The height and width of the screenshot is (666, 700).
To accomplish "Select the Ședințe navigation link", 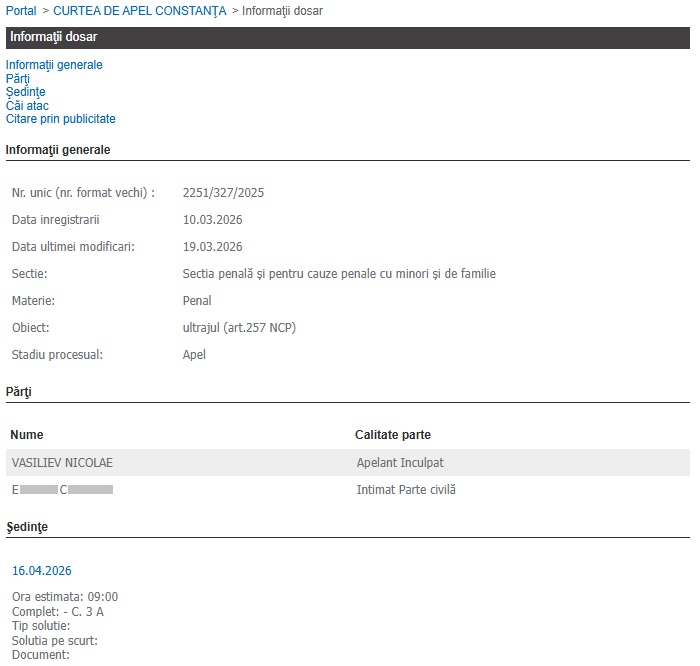I will [x=25, y=92].
